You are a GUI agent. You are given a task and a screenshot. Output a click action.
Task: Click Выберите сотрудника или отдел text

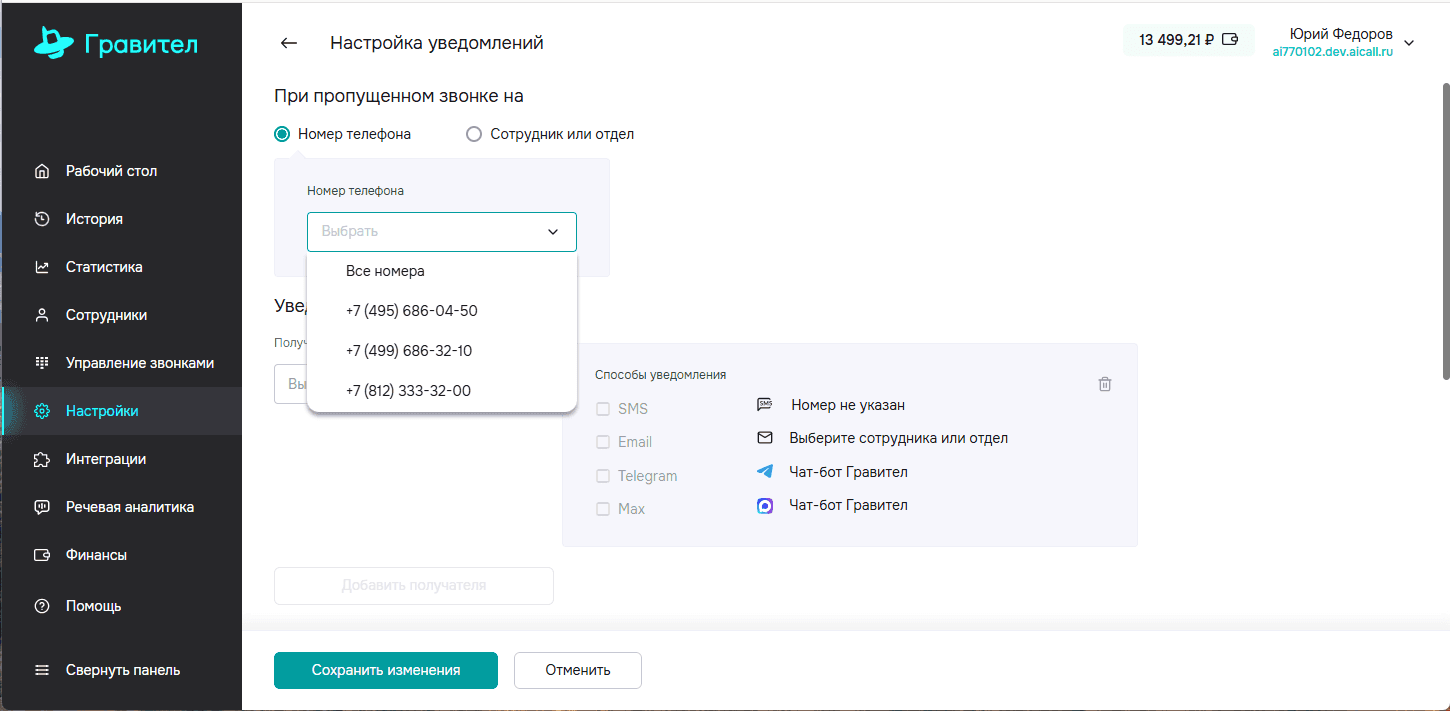point(899,438)
